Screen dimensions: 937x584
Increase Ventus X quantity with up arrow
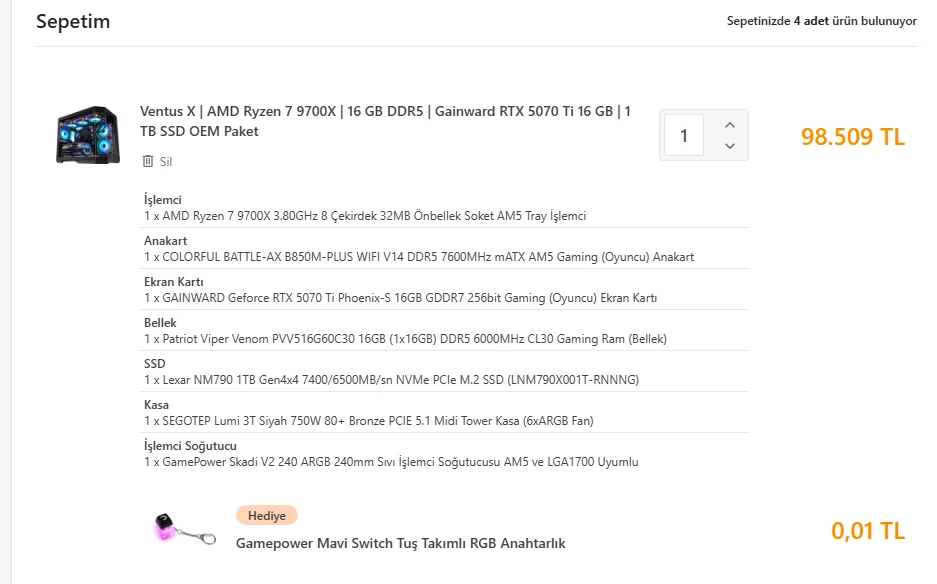(x=730, y=125)
